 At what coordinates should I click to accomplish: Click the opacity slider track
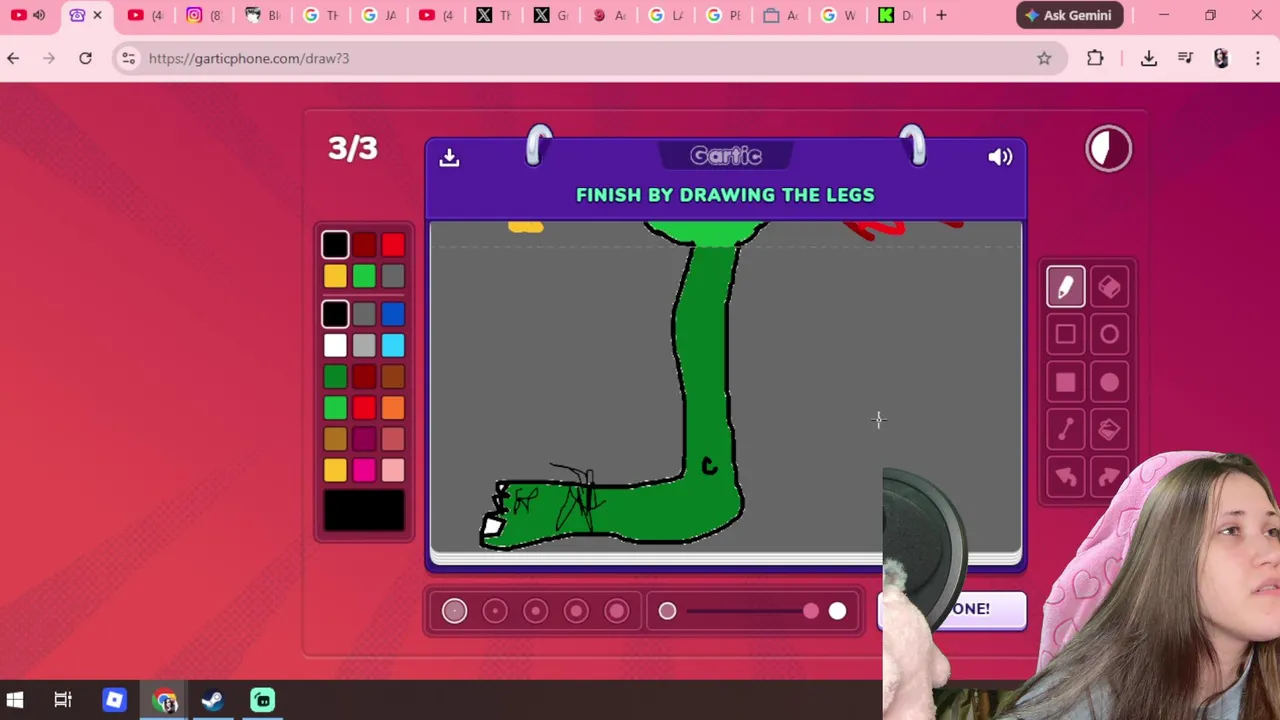pyautogui.click(x=751, y=611)
